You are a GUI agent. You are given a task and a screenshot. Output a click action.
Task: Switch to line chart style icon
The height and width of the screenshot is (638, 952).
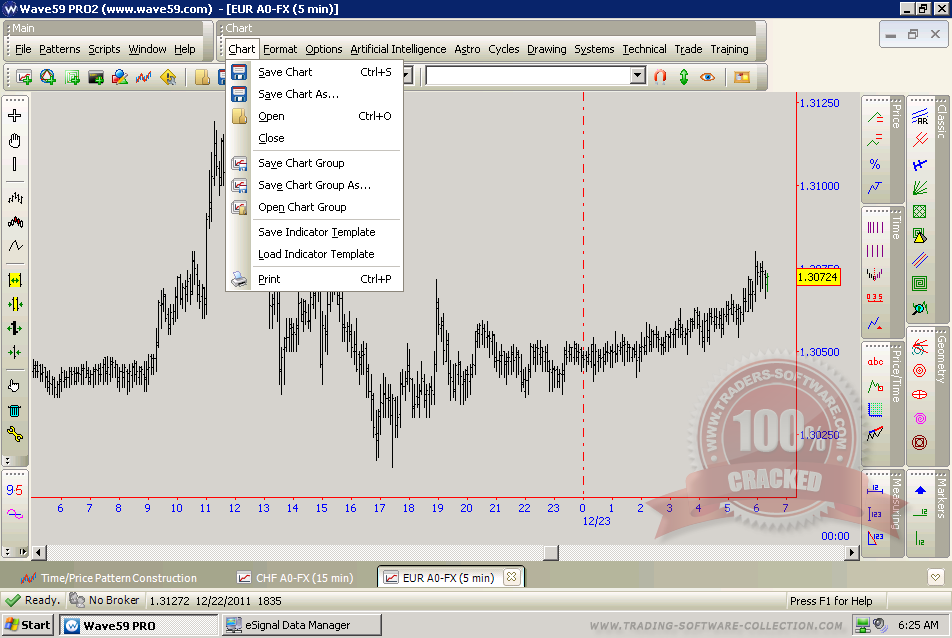(14, 245)
